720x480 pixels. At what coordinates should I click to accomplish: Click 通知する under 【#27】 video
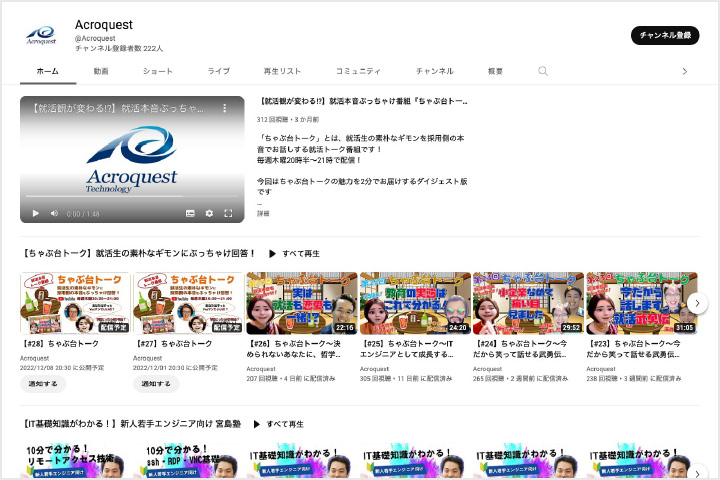point(156,384)
